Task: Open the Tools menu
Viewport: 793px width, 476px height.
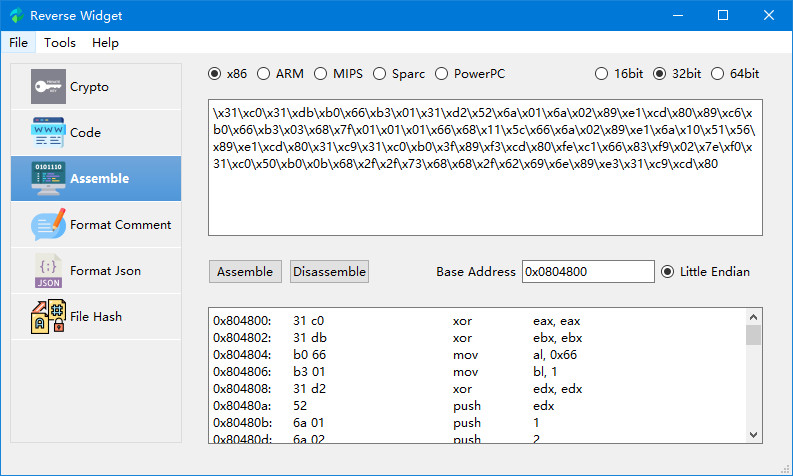Action: 60,42
